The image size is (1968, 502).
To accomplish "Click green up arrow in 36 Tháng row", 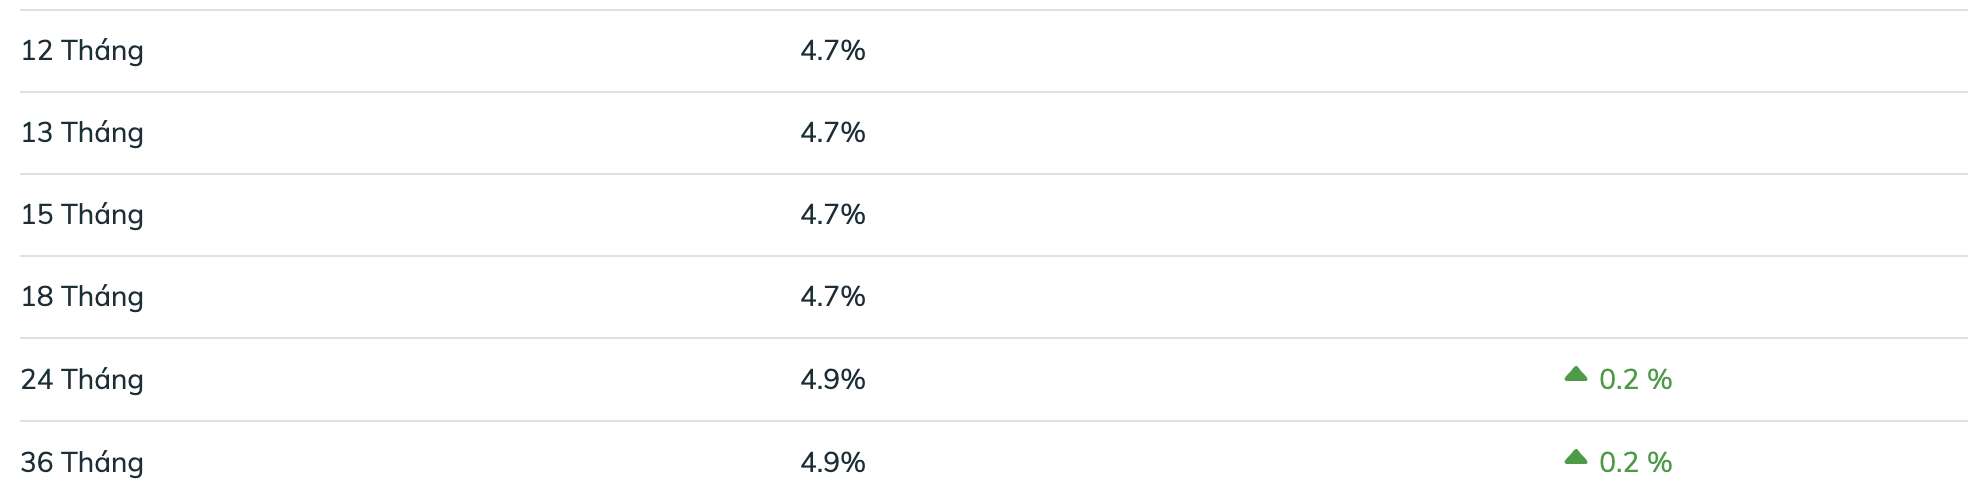I will tap(1576, 457).
